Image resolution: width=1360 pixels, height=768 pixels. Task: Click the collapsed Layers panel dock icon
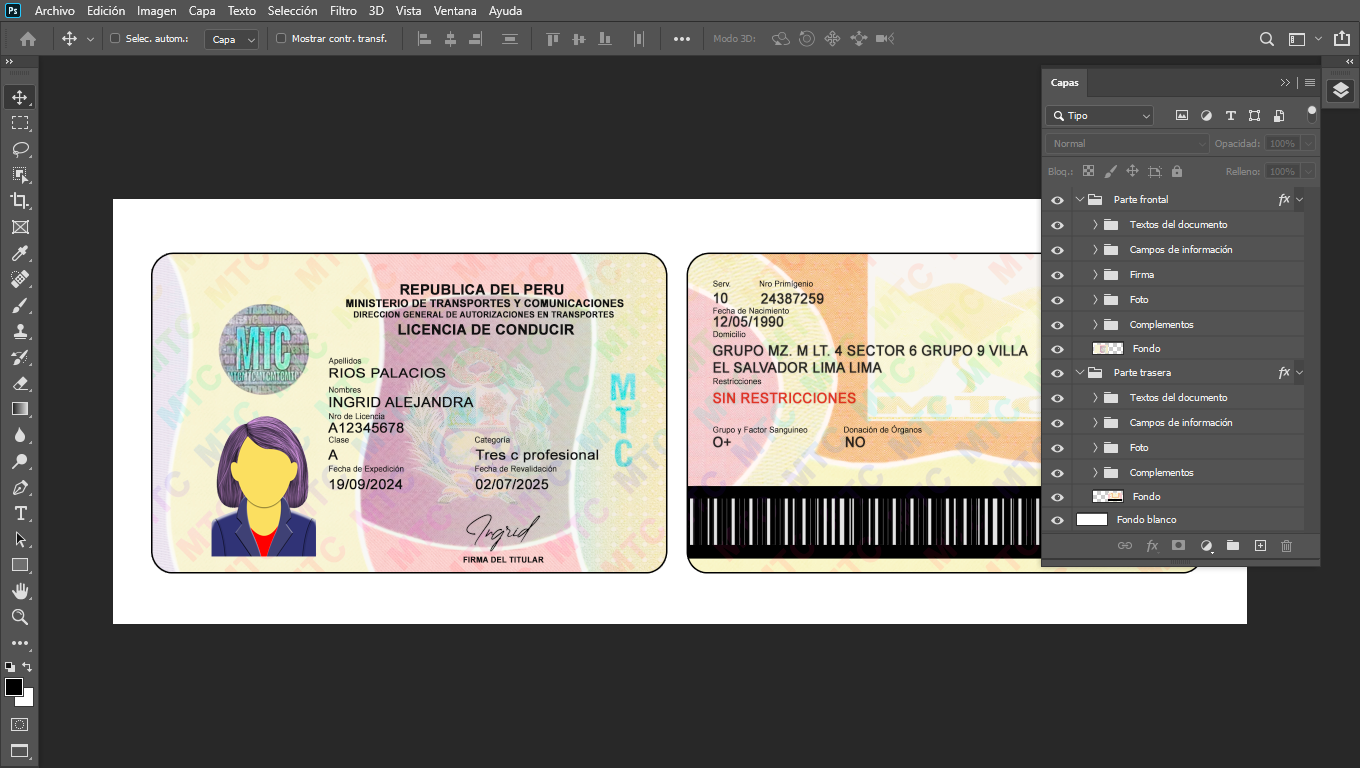click(x=1341, y=91)
